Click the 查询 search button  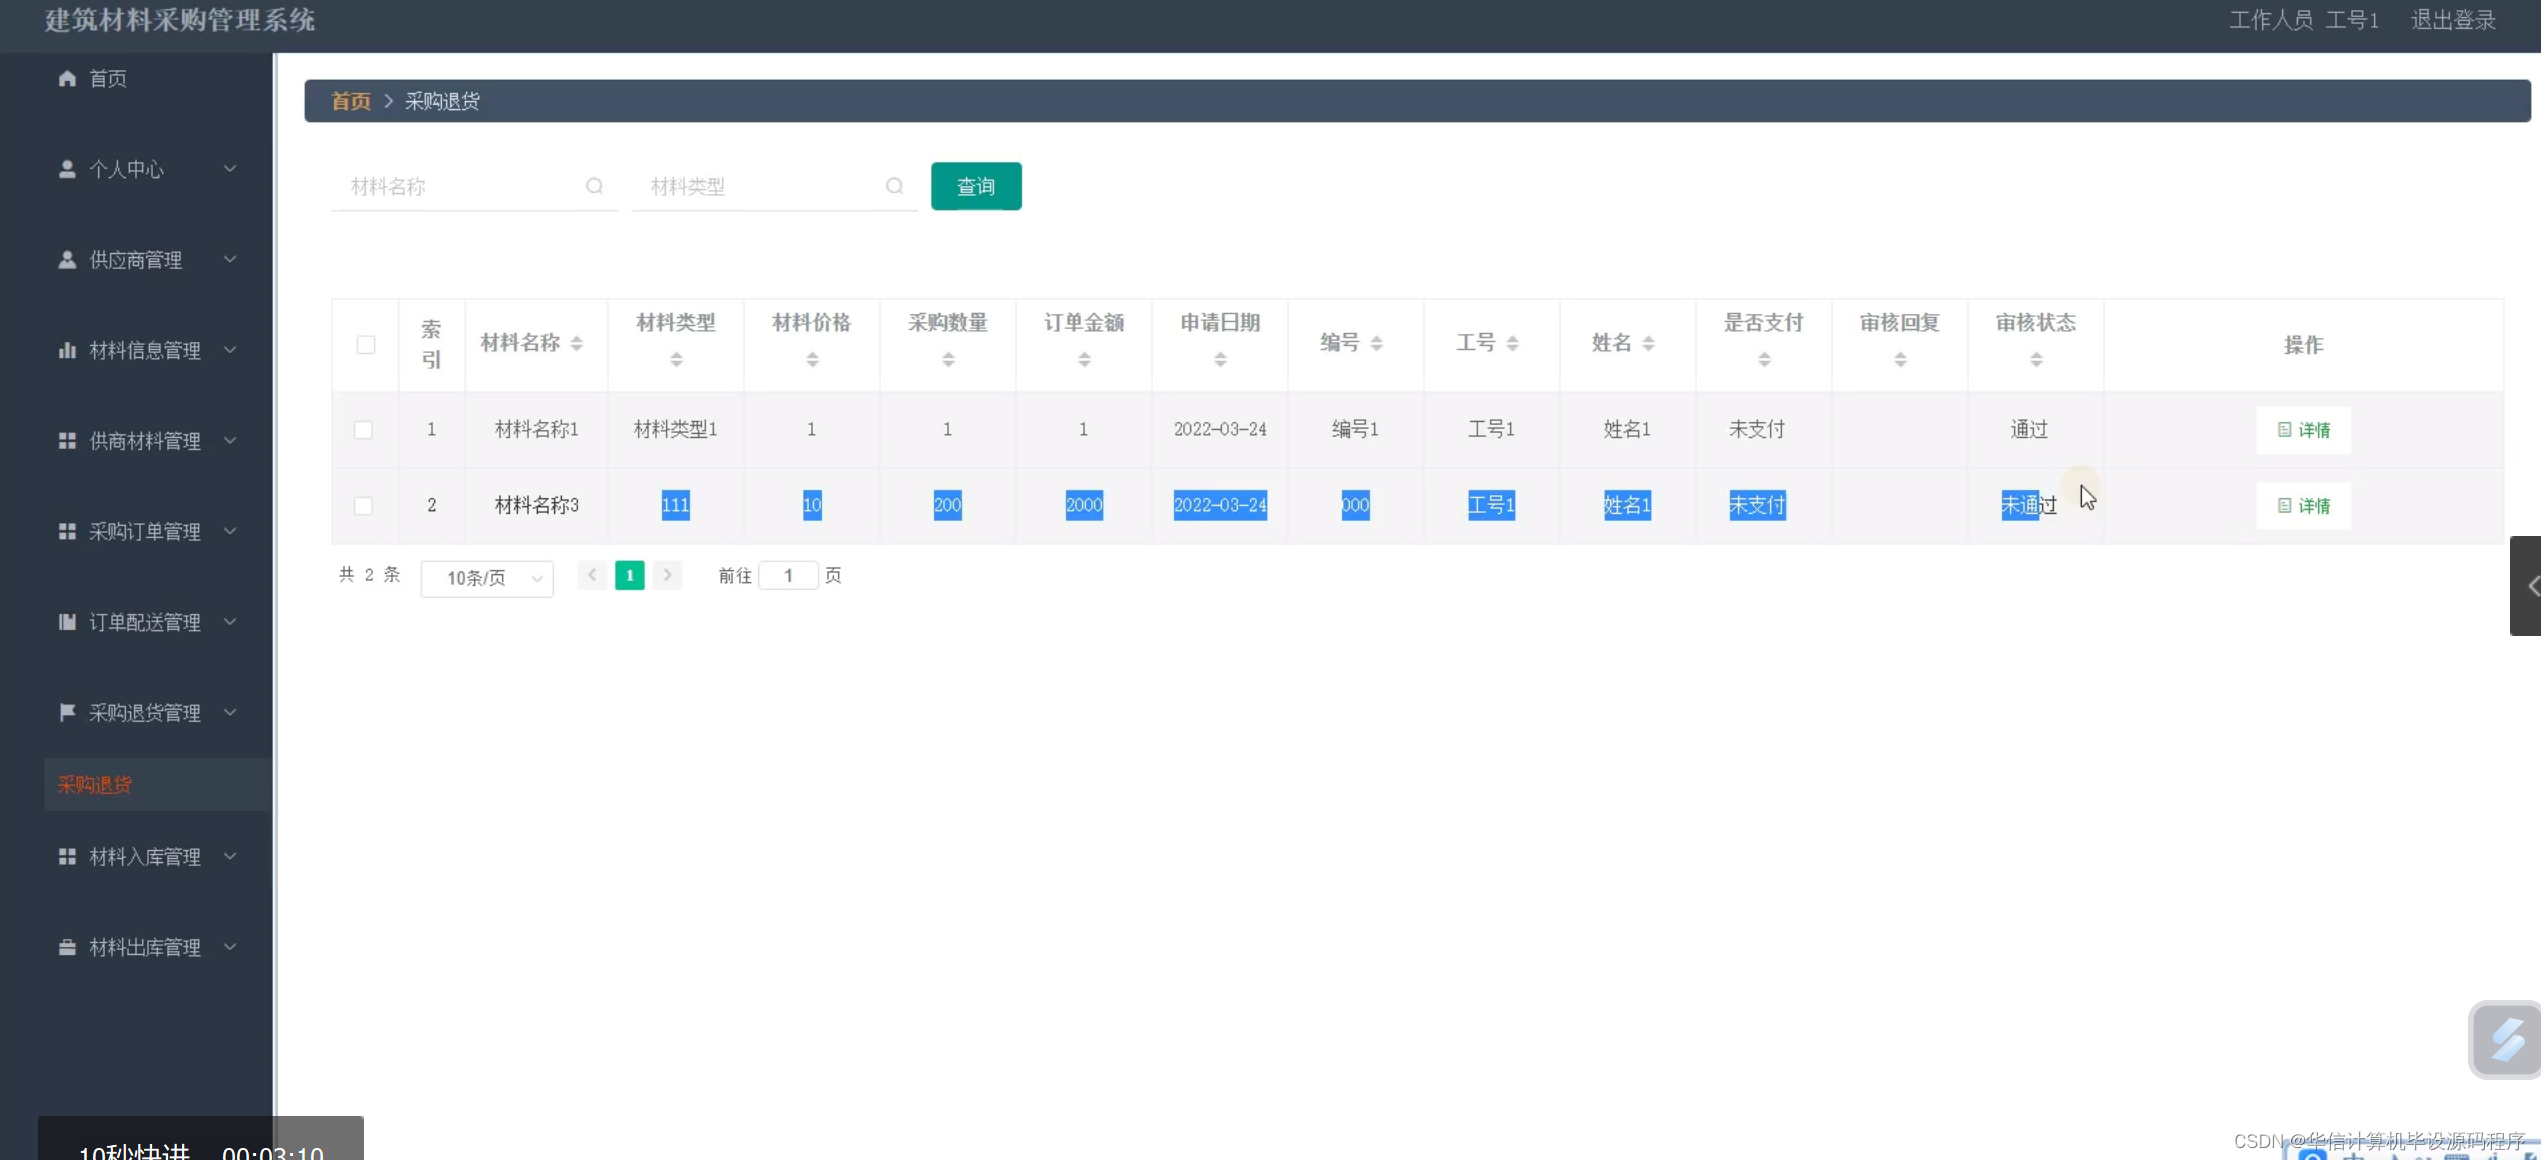pyautogui.click(x=975, y=186)
